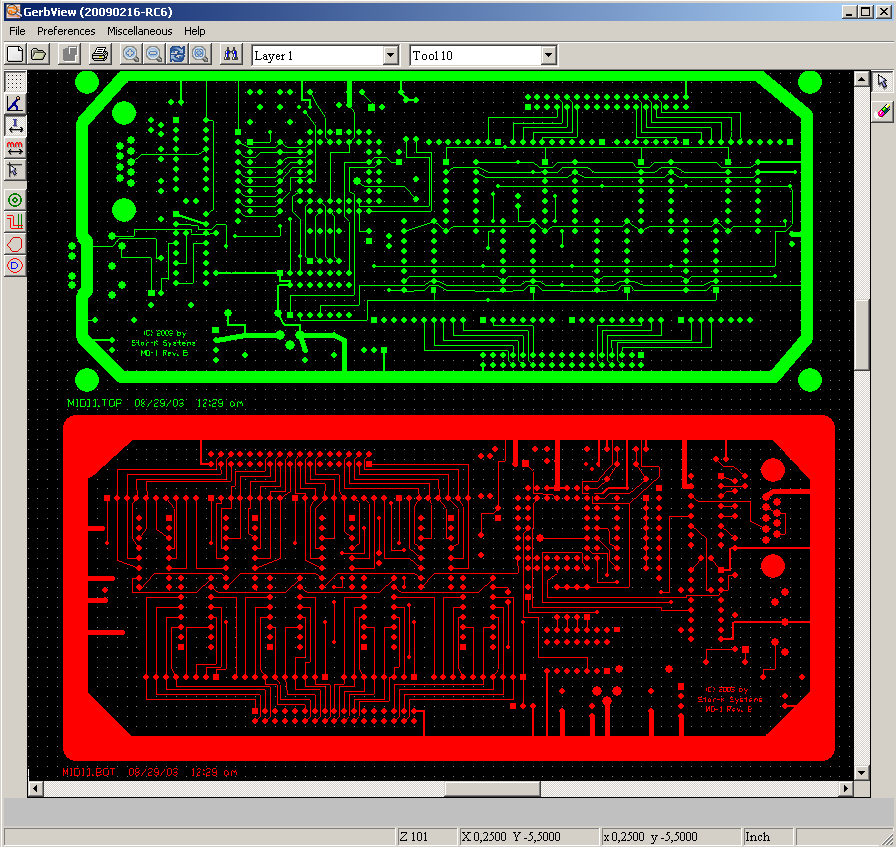Toggle filled pads display with green circle icon
This screenshot has width=896, height=847.
(15, 200)
